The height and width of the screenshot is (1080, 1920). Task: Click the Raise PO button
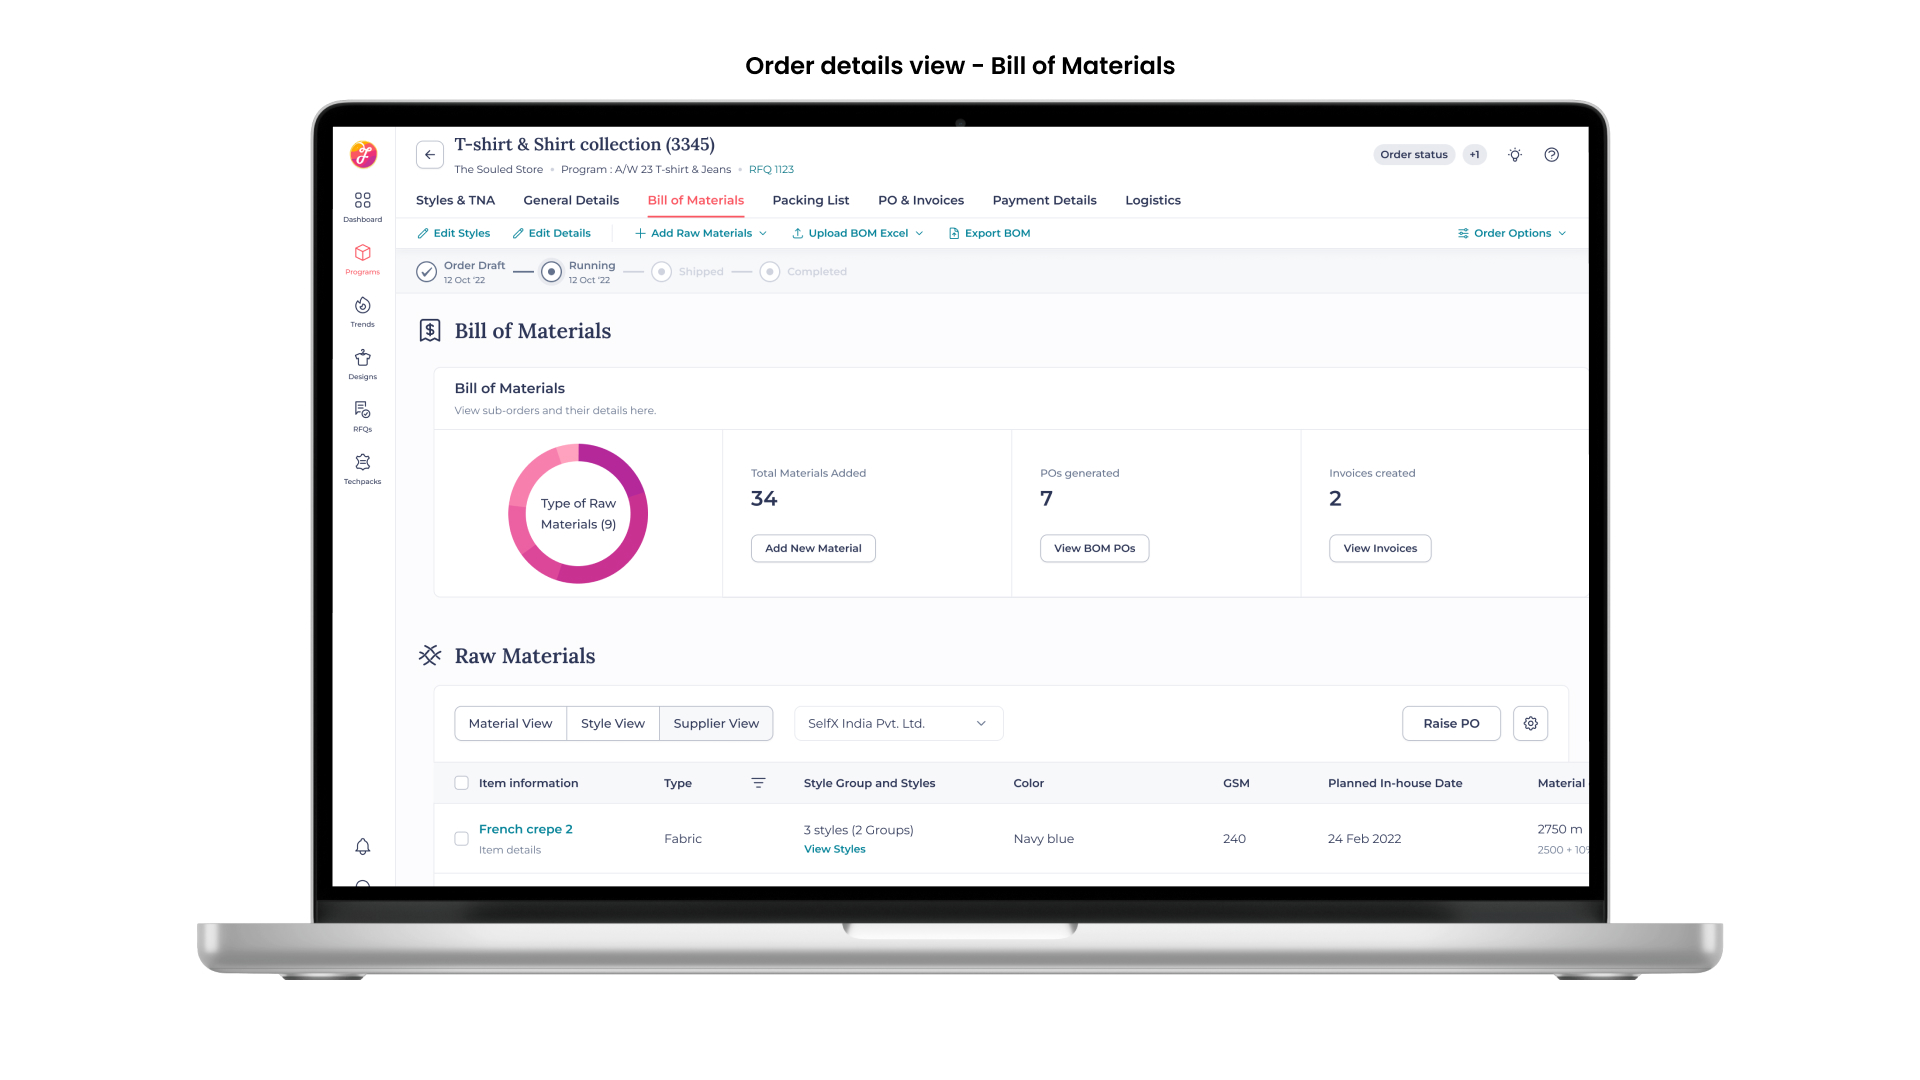(x=1450, y=723)
